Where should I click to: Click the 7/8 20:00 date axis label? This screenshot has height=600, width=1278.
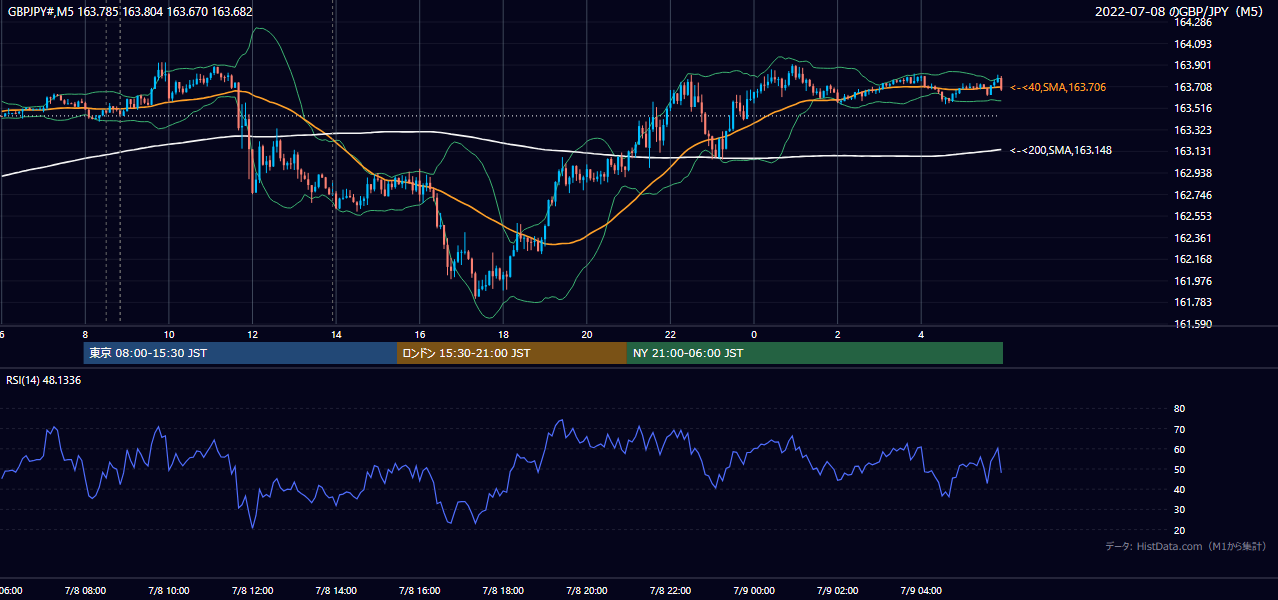[587, 591]
